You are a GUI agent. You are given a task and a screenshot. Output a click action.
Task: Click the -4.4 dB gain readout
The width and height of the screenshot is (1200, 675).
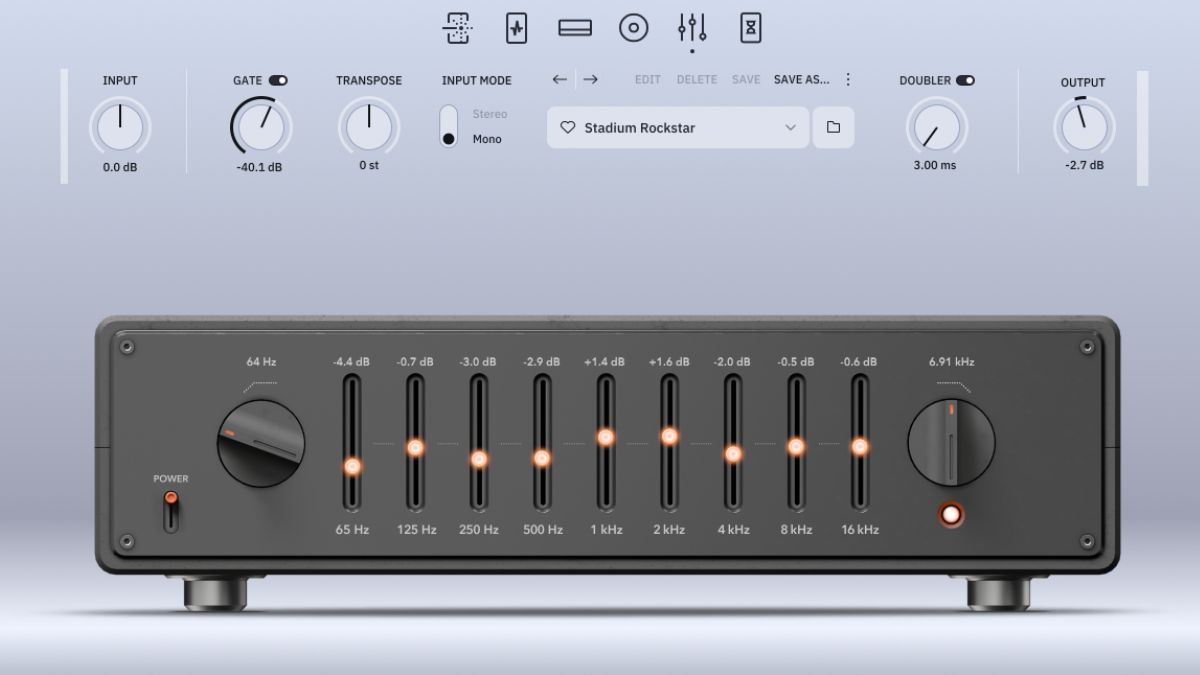click(352, 362)
